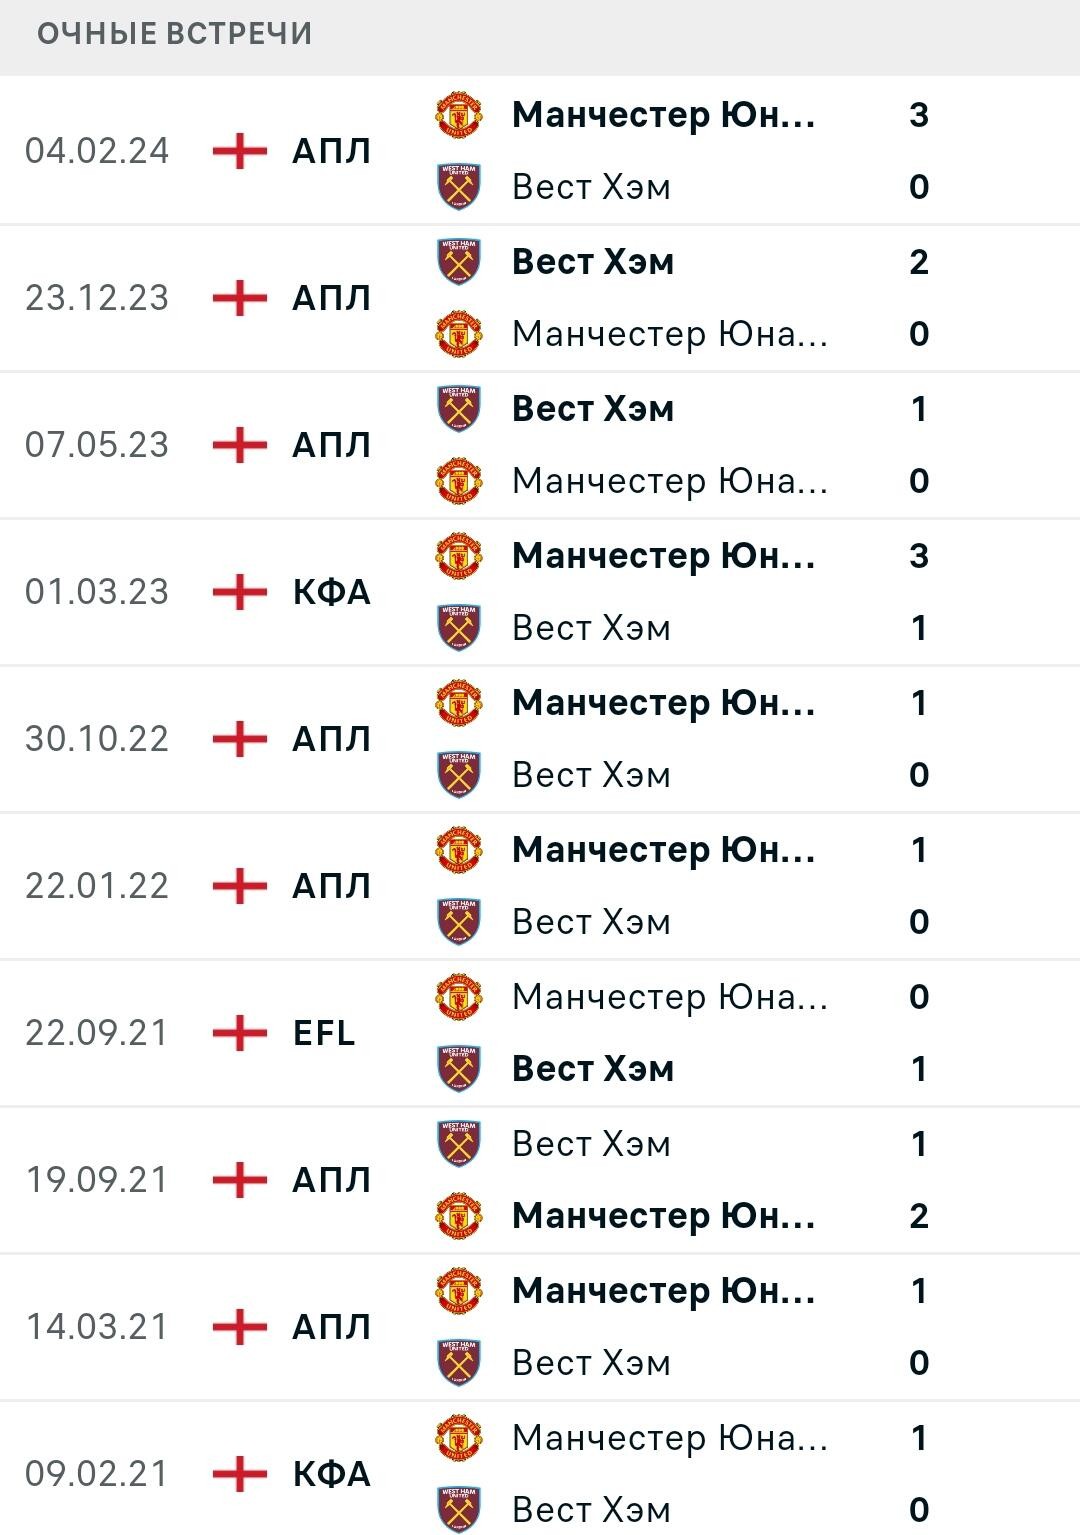Screen dimensions: 1080x1535
Task: Click England flag next to EFL label
Action: pos(240,1032)
